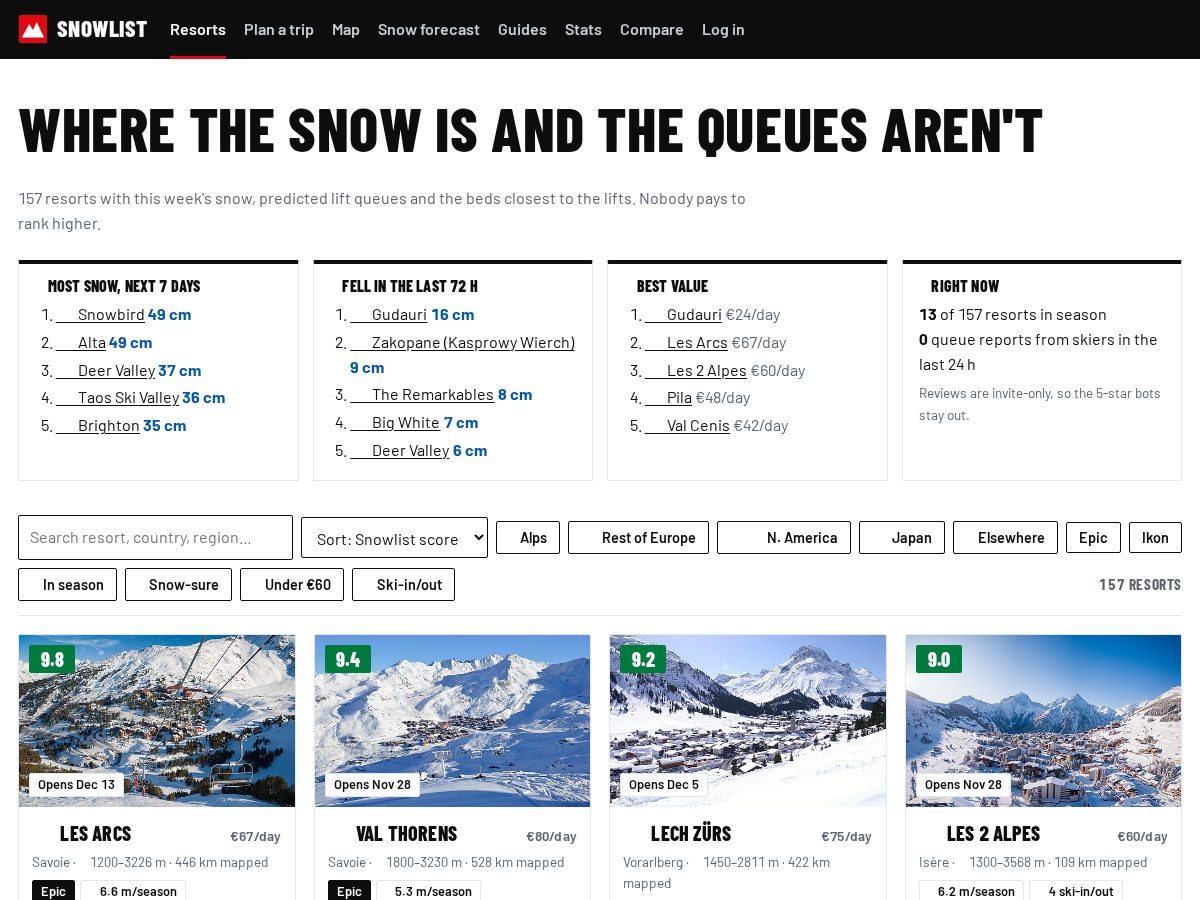Open Snow forecast in the navigation

pos(429,30)
